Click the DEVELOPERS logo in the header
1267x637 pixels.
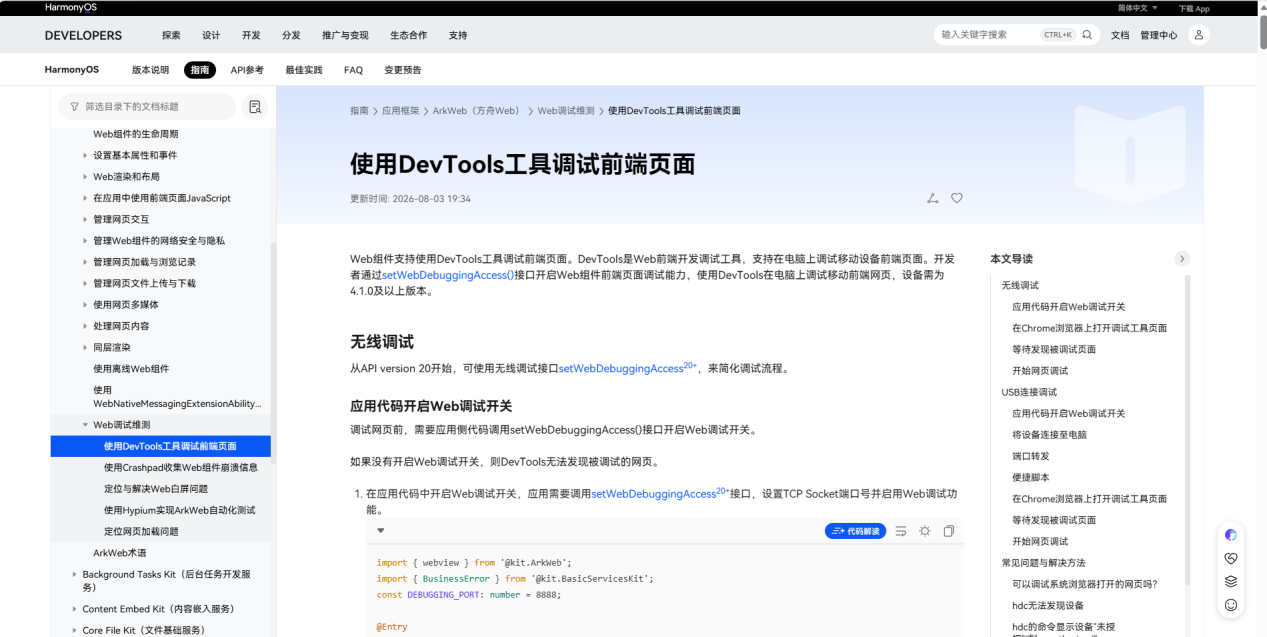click(x=83, y=35)
